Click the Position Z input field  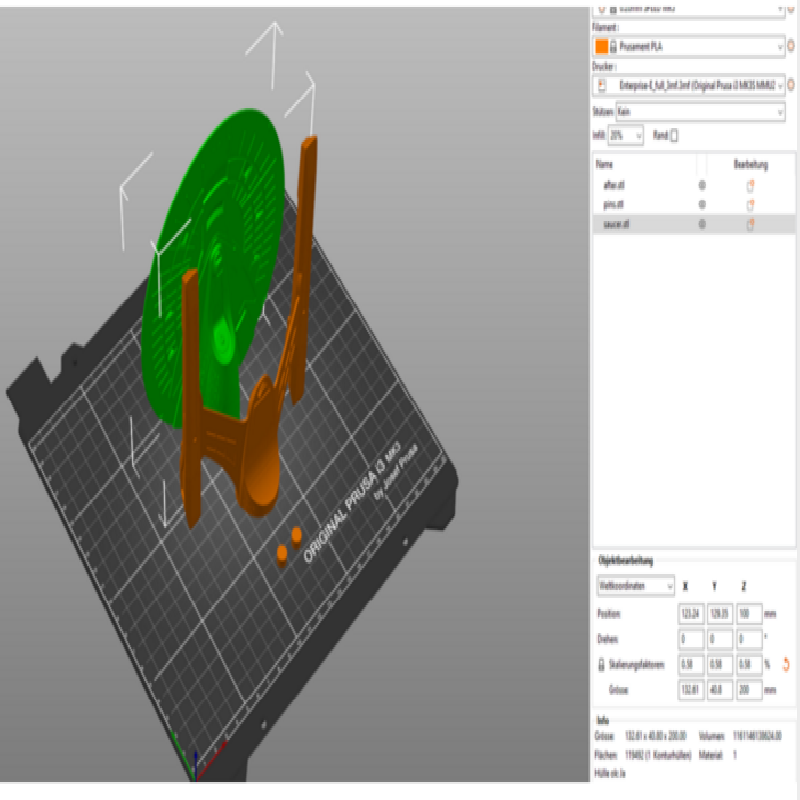749,614
